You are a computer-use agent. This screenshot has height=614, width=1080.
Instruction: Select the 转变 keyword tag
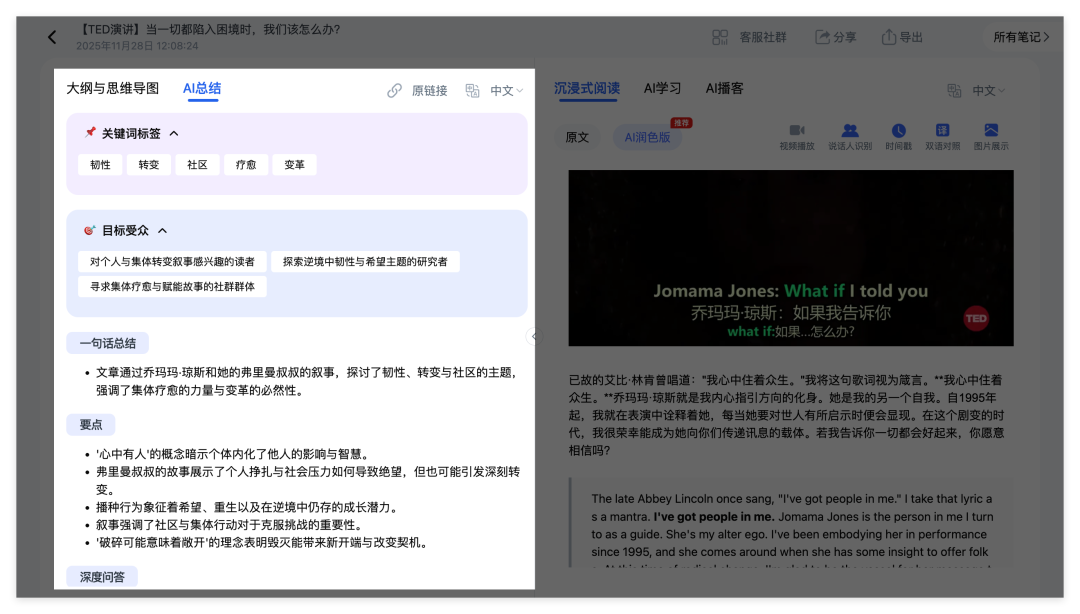(149, 165)
